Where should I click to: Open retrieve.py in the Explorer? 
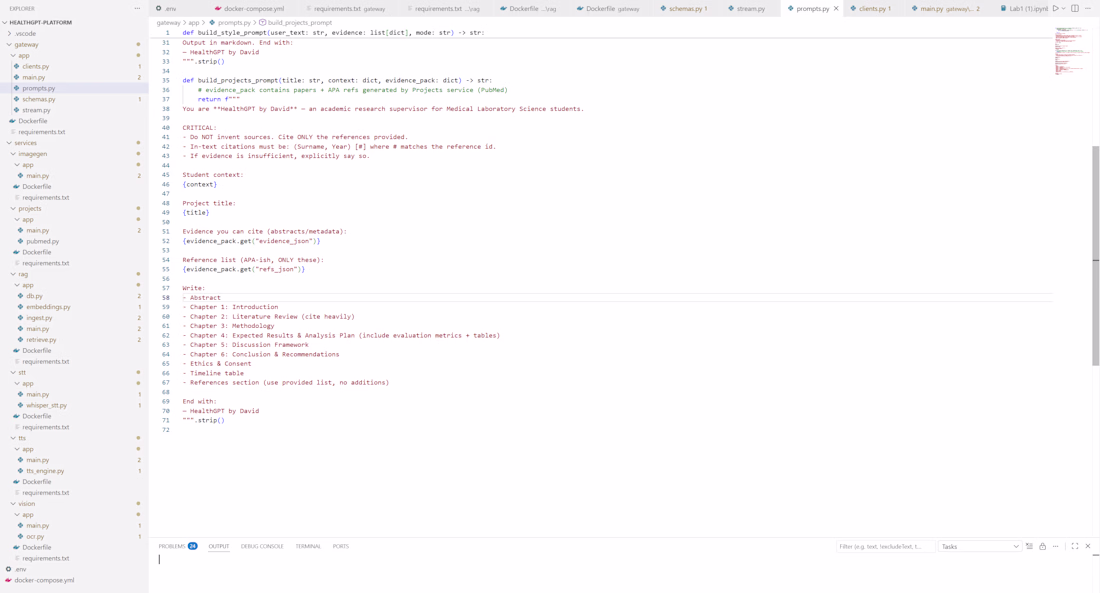(x=41, y=340)
